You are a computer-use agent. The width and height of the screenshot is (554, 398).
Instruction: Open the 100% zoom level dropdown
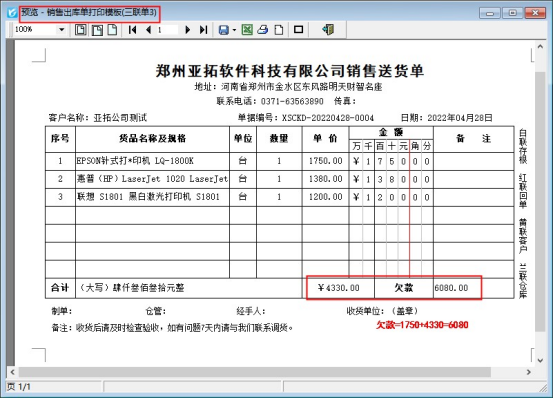(x=61, y=30)
